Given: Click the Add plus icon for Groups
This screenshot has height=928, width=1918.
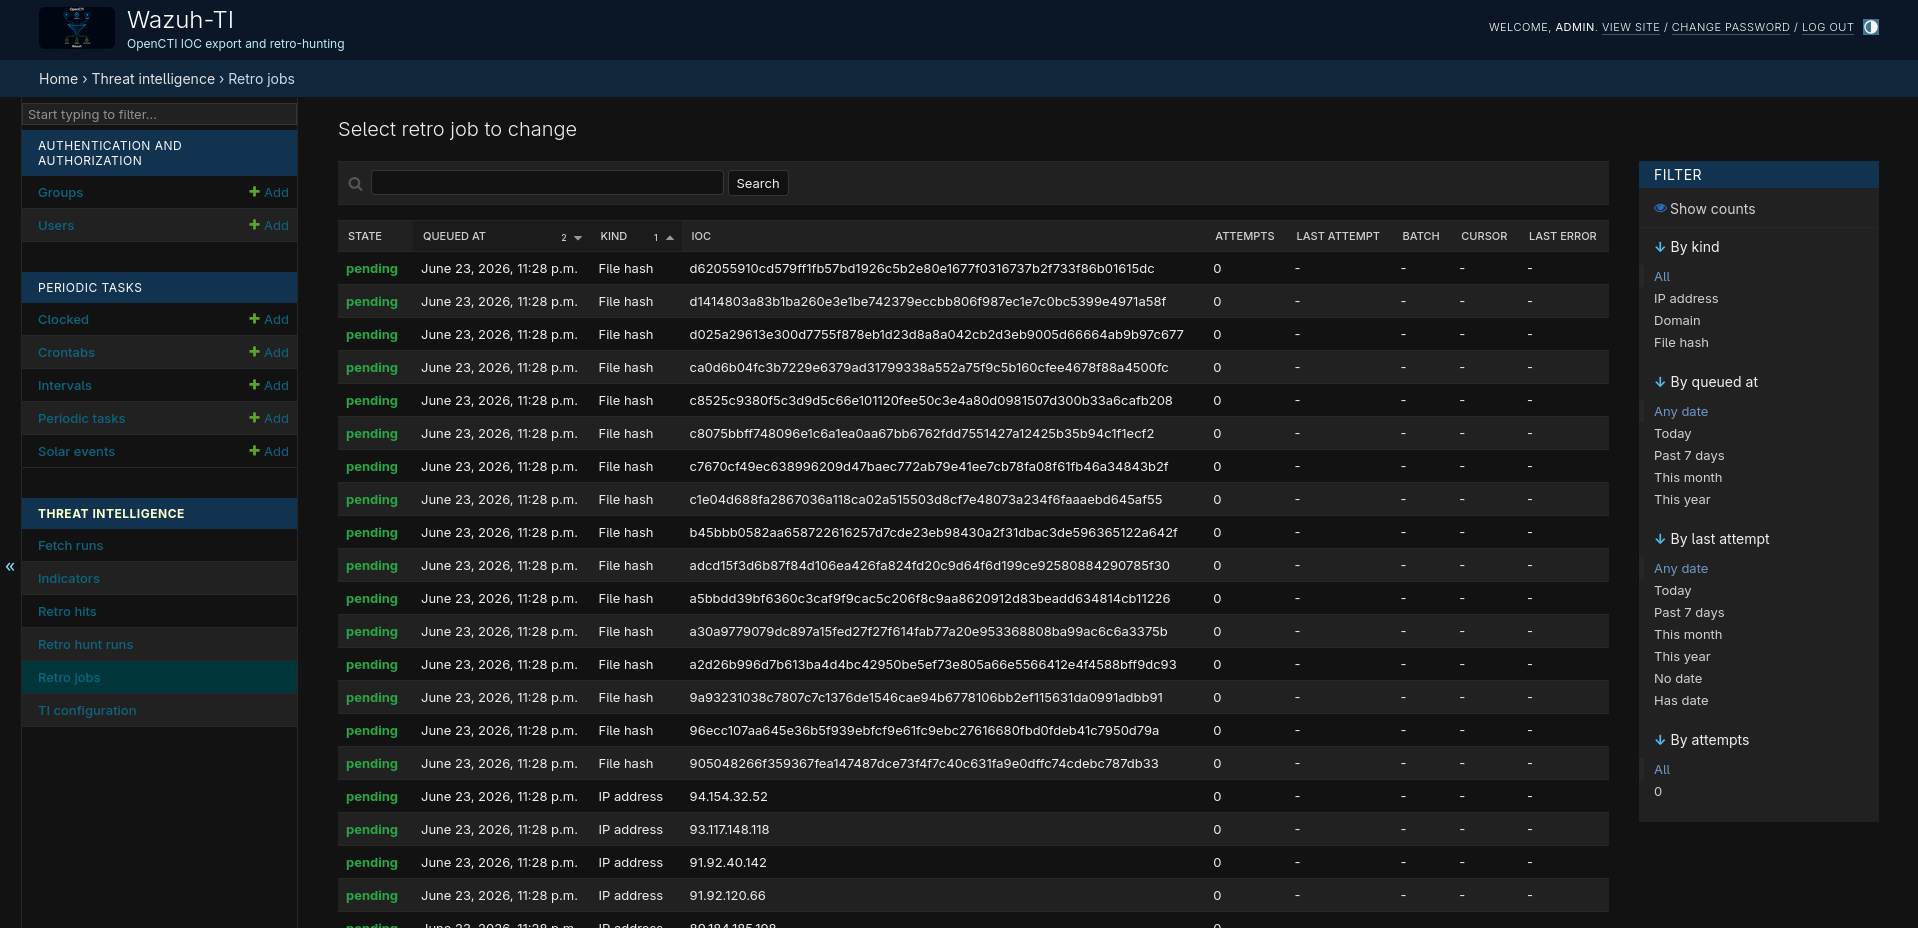Looking at the screenshot, I should coord(254,192).
